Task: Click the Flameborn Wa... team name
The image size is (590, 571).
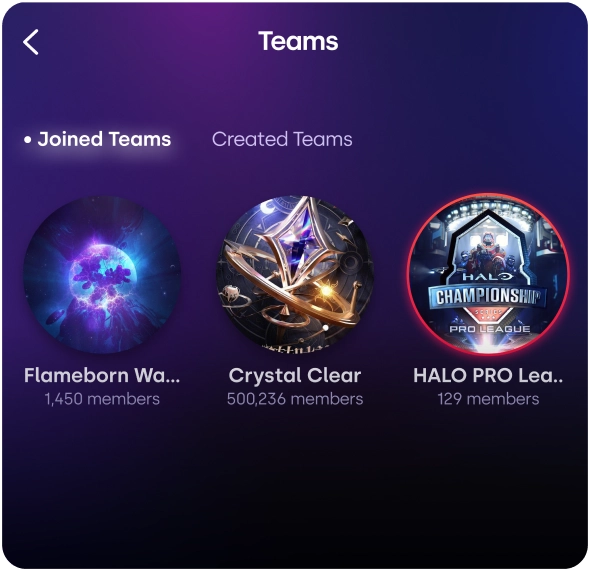Action: [x=102, y=375]
